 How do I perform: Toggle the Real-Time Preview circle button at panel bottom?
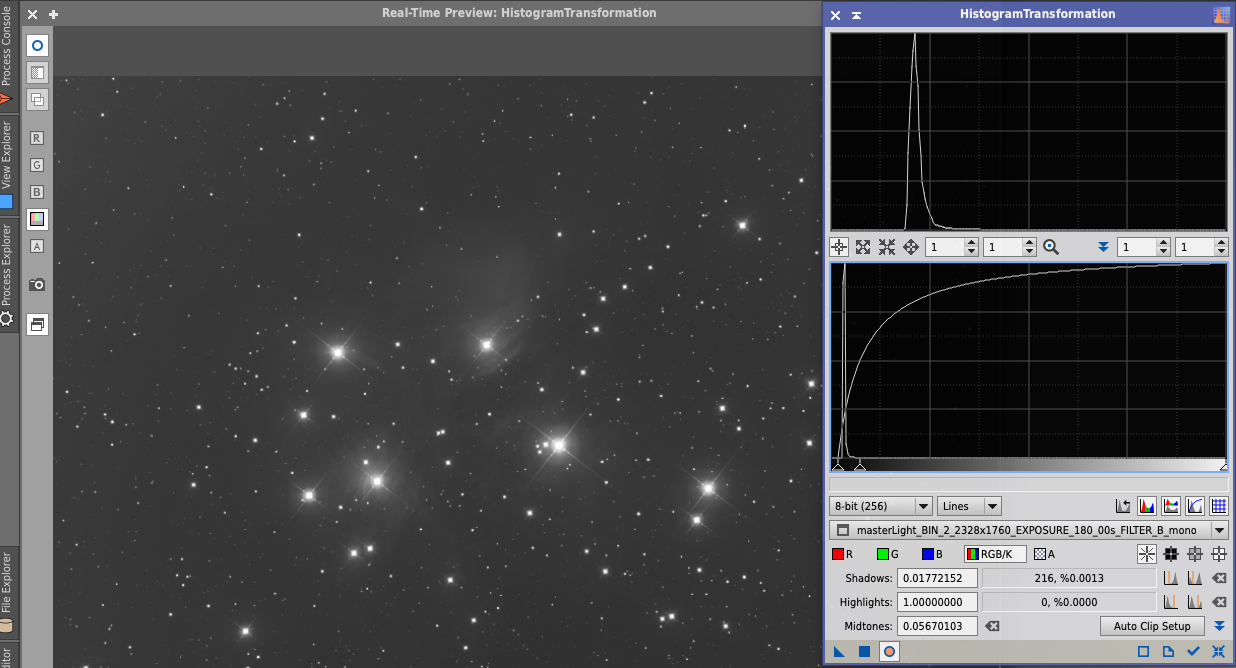point(889,652)
